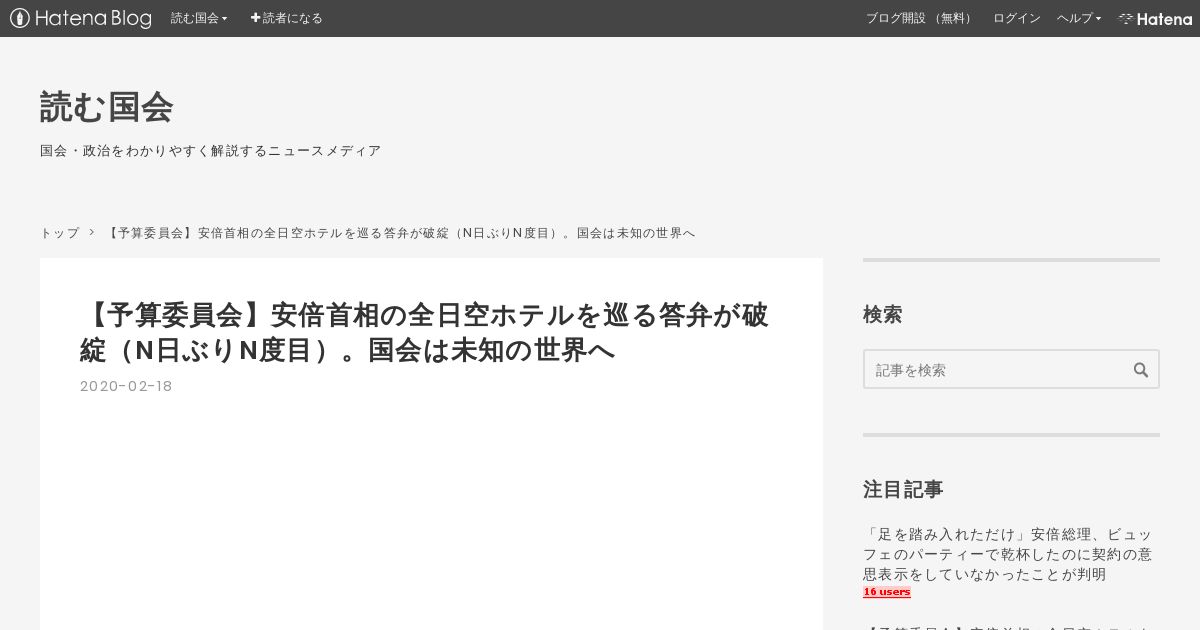Open featured article about ビュッフェのパーティー
Image resolution: width=1200 pixels, height=630 pixels.
(1008, 554)
